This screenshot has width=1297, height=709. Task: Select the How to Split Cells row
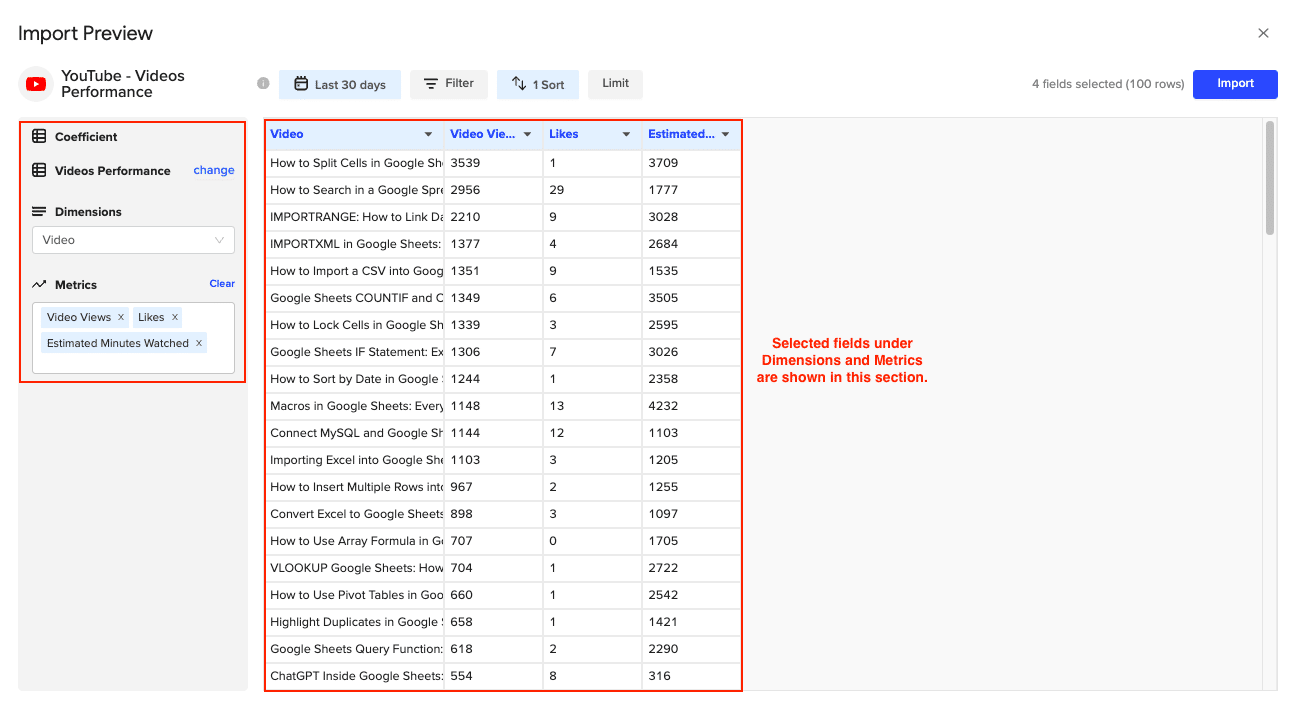(x=503, y=163)
